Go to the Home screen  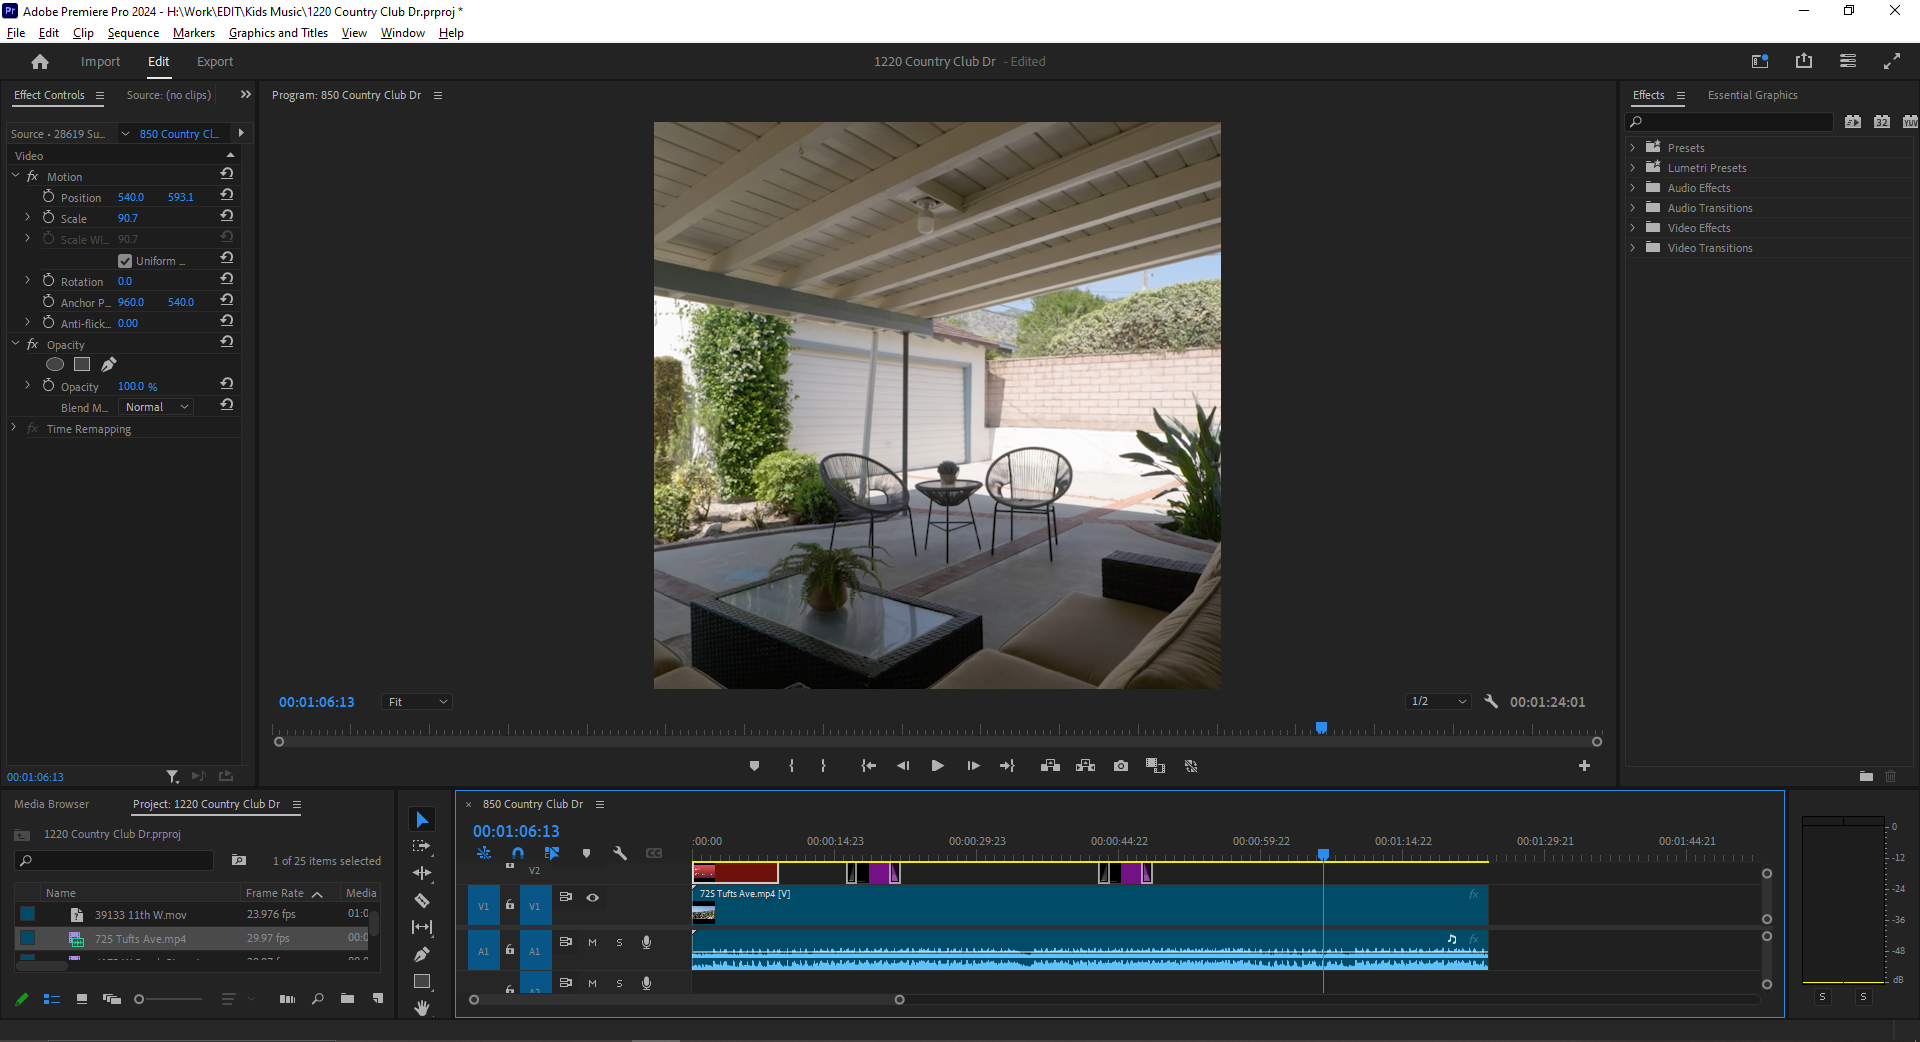(40, 62)
